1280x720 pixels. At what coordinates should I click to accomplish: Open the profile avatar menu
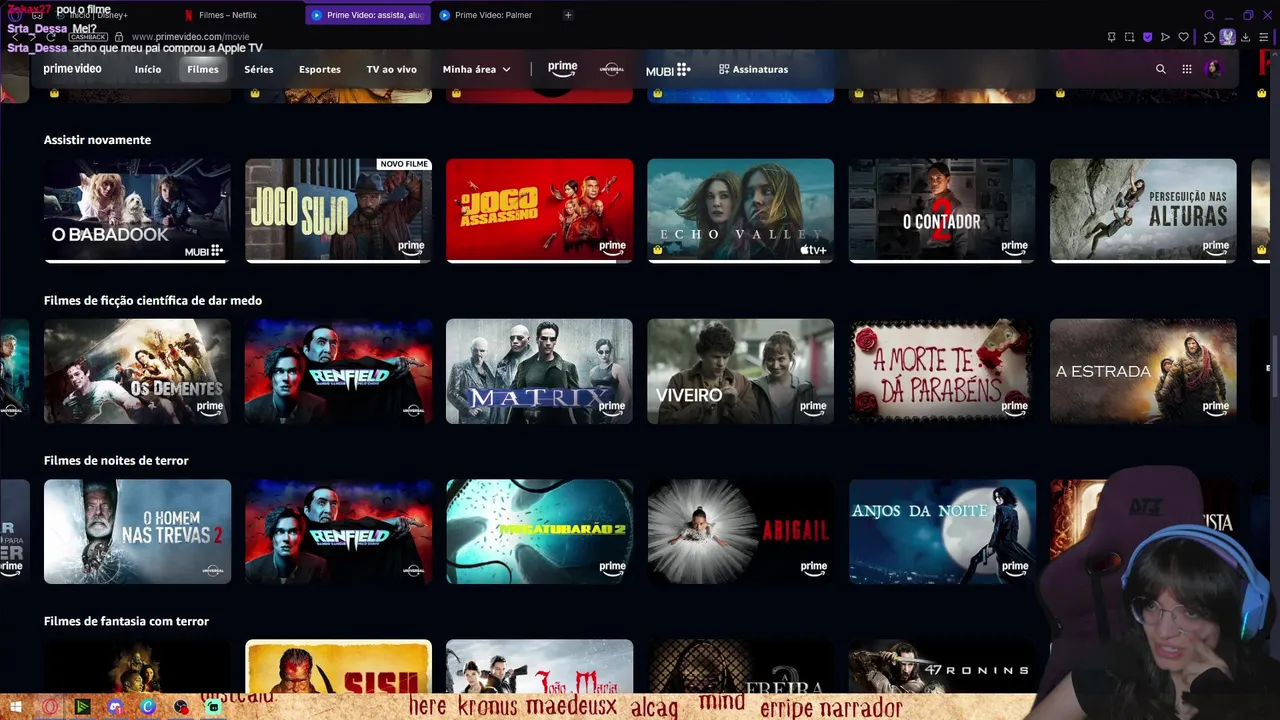(1214, 69)
